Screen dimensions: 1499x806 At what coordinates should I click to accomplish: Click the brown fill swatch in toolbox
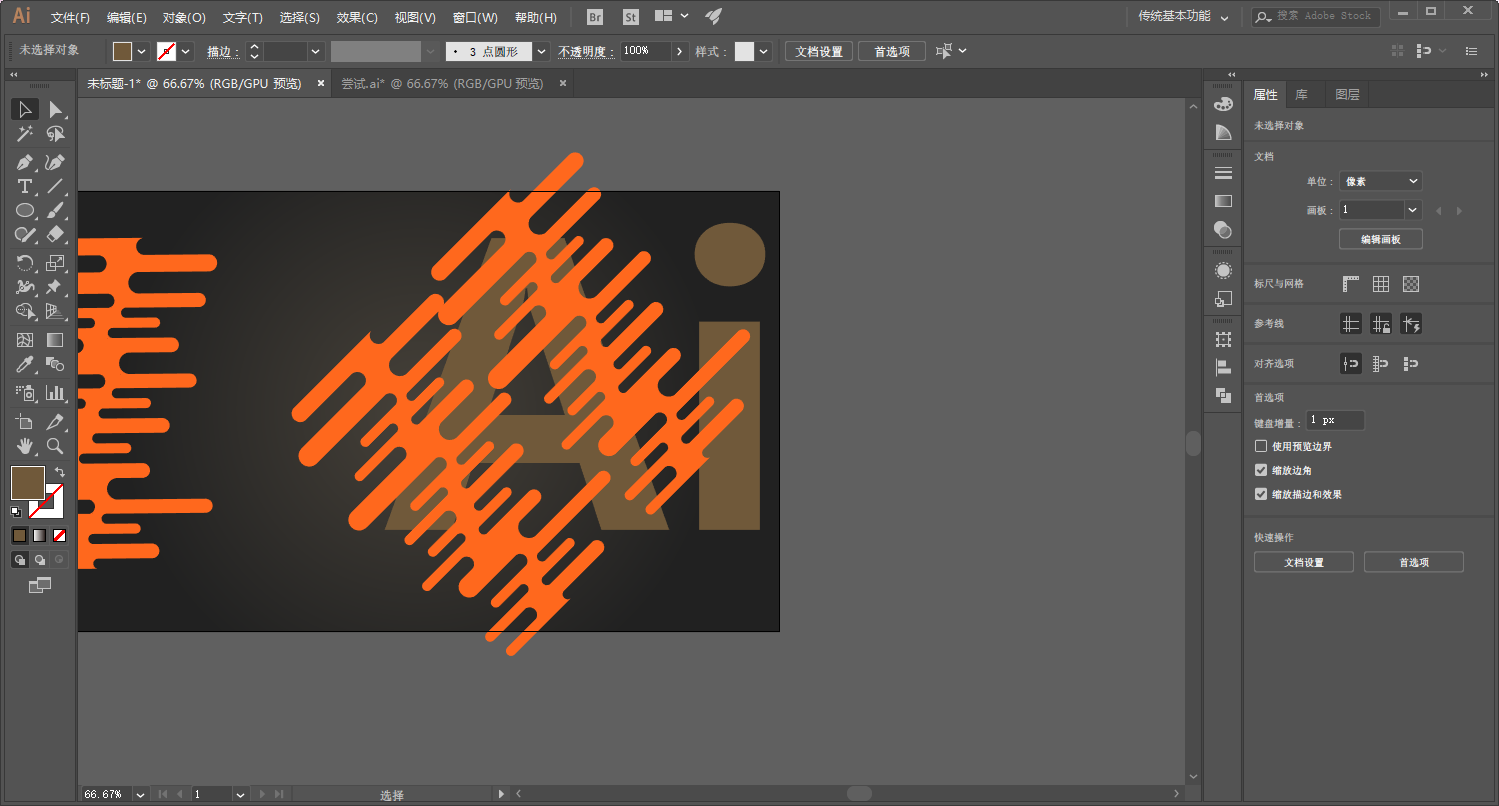[x=28, y=483]
